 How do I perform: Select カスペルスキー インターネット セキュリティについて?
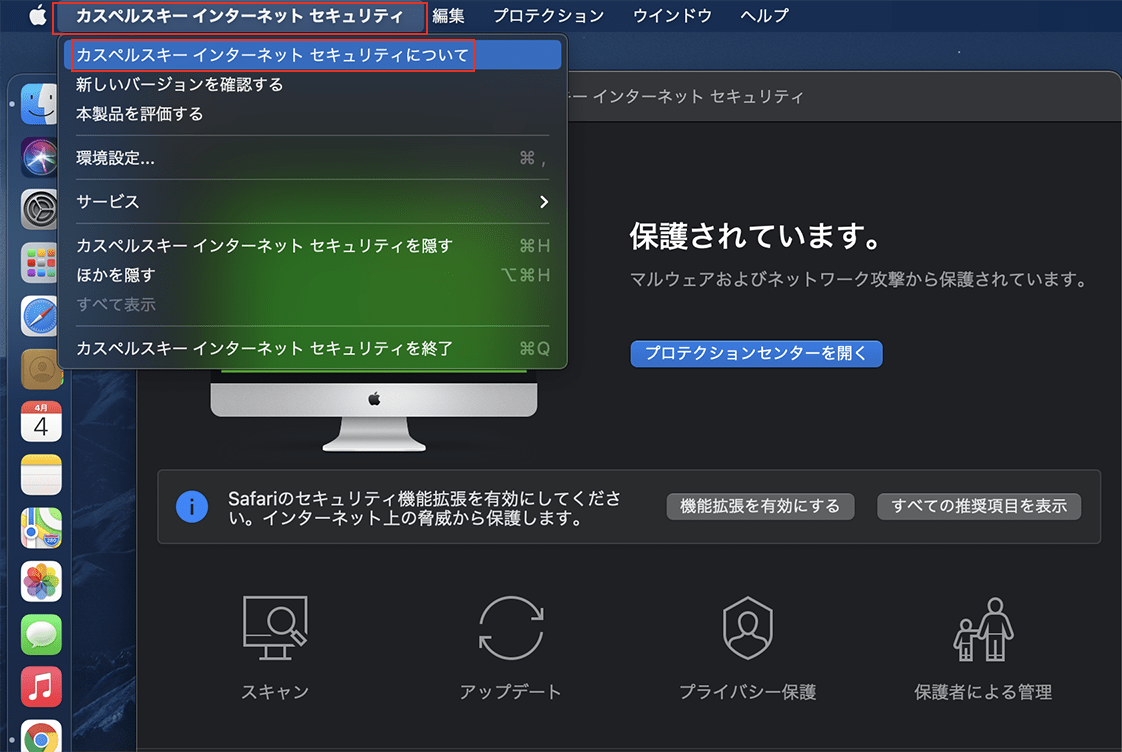313,55
